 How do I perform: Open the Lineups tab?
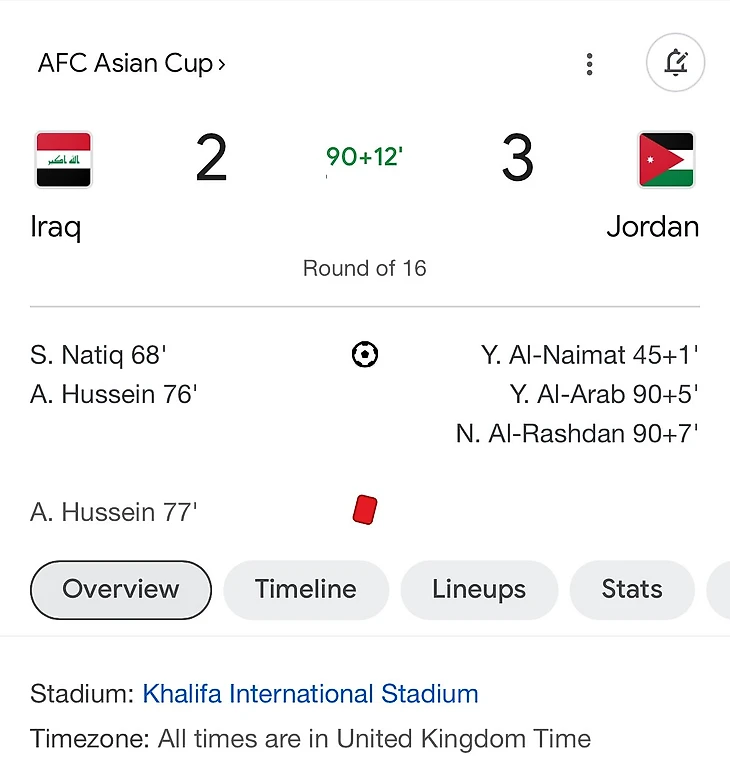tap(479, 590)
